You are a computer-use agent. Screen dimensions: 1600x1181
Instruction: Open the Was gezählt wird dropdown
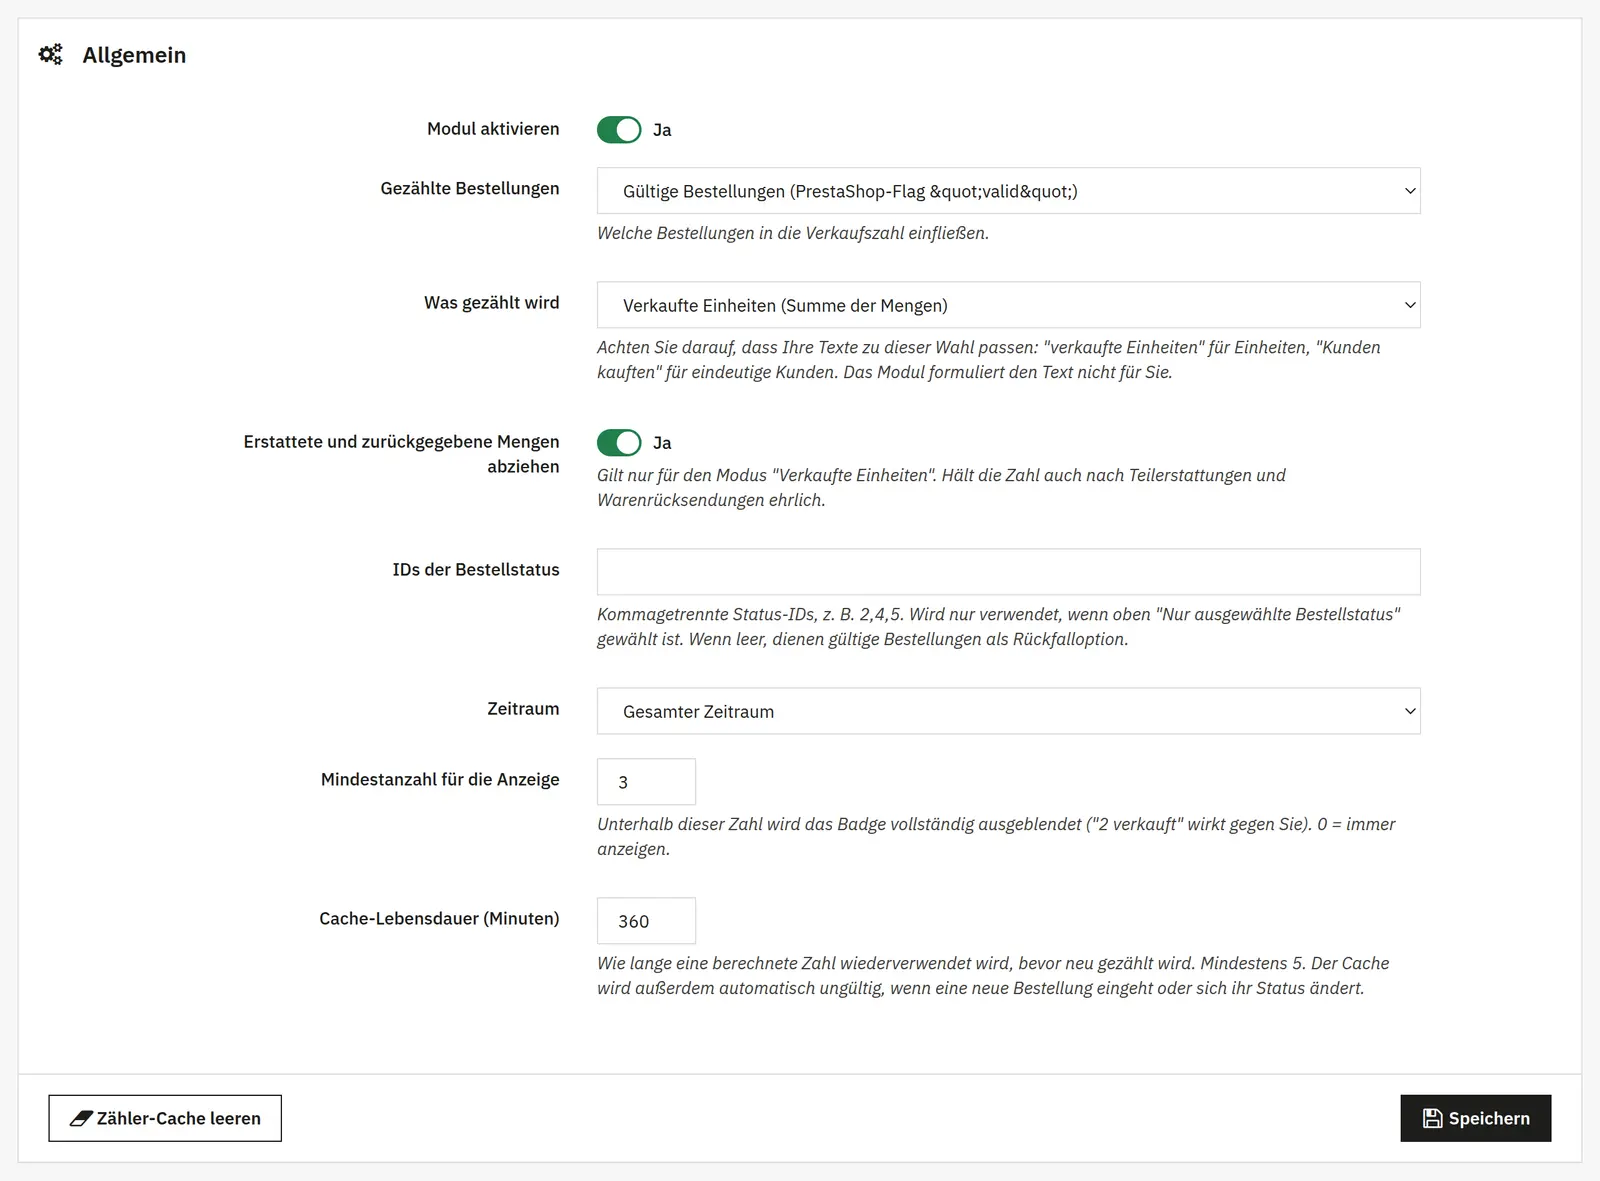[x=1008, y=305]
